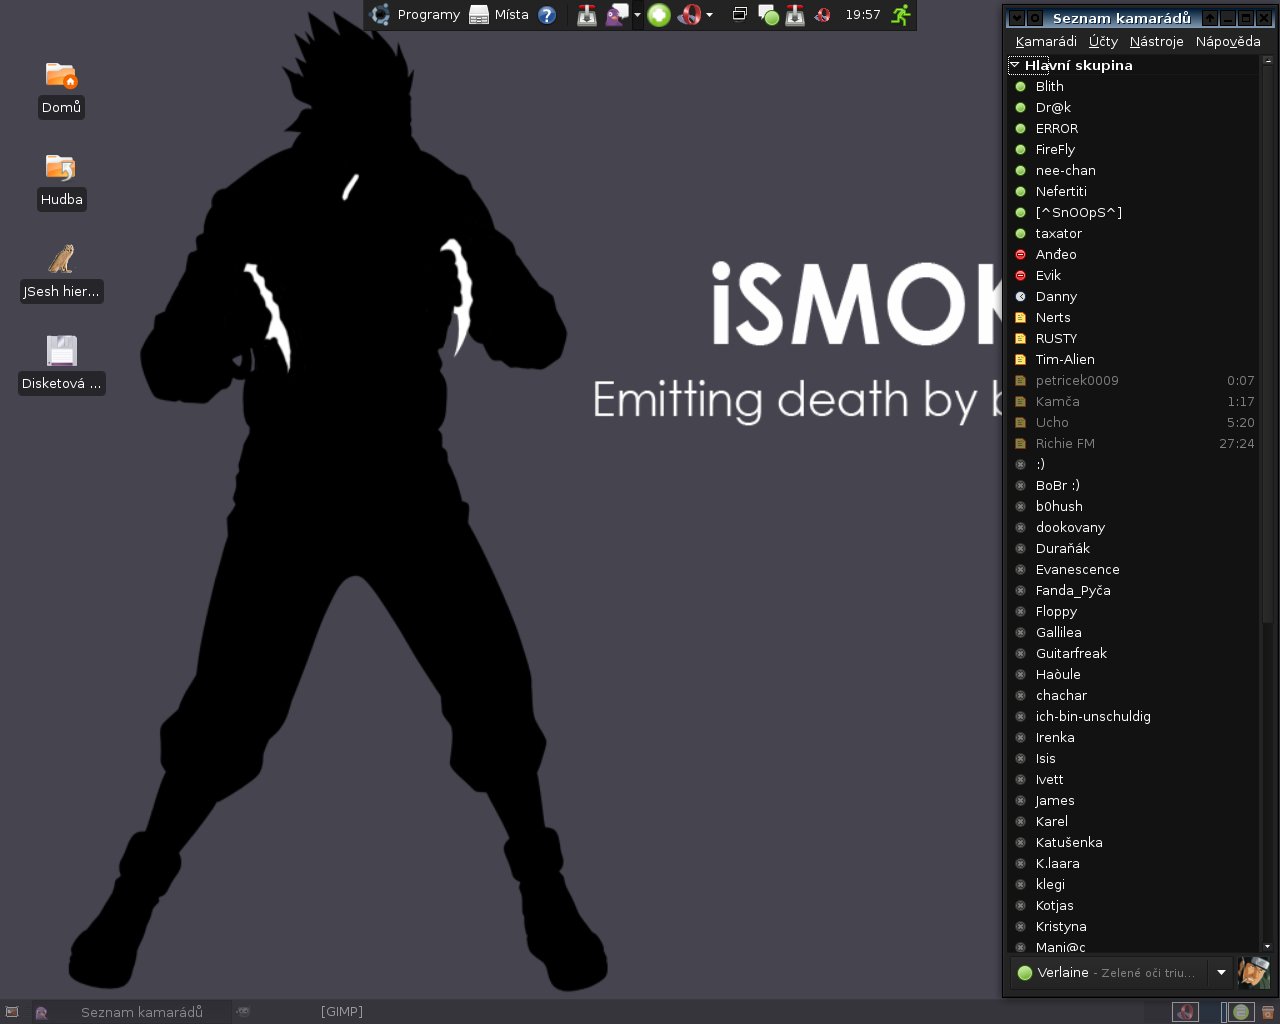1280x1024 pixels.
Task: Click the second download-stamp icon near the clock
Action: 795,15
